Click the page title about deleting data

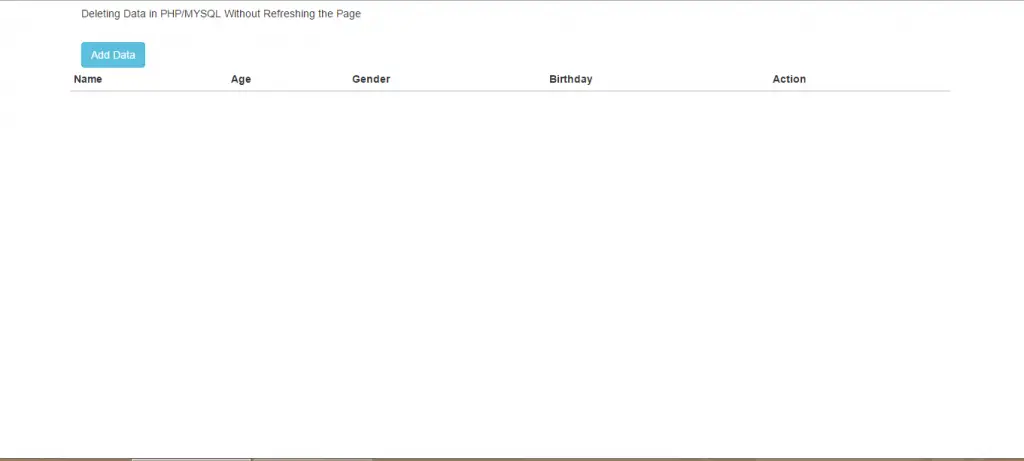coord(221,14)
